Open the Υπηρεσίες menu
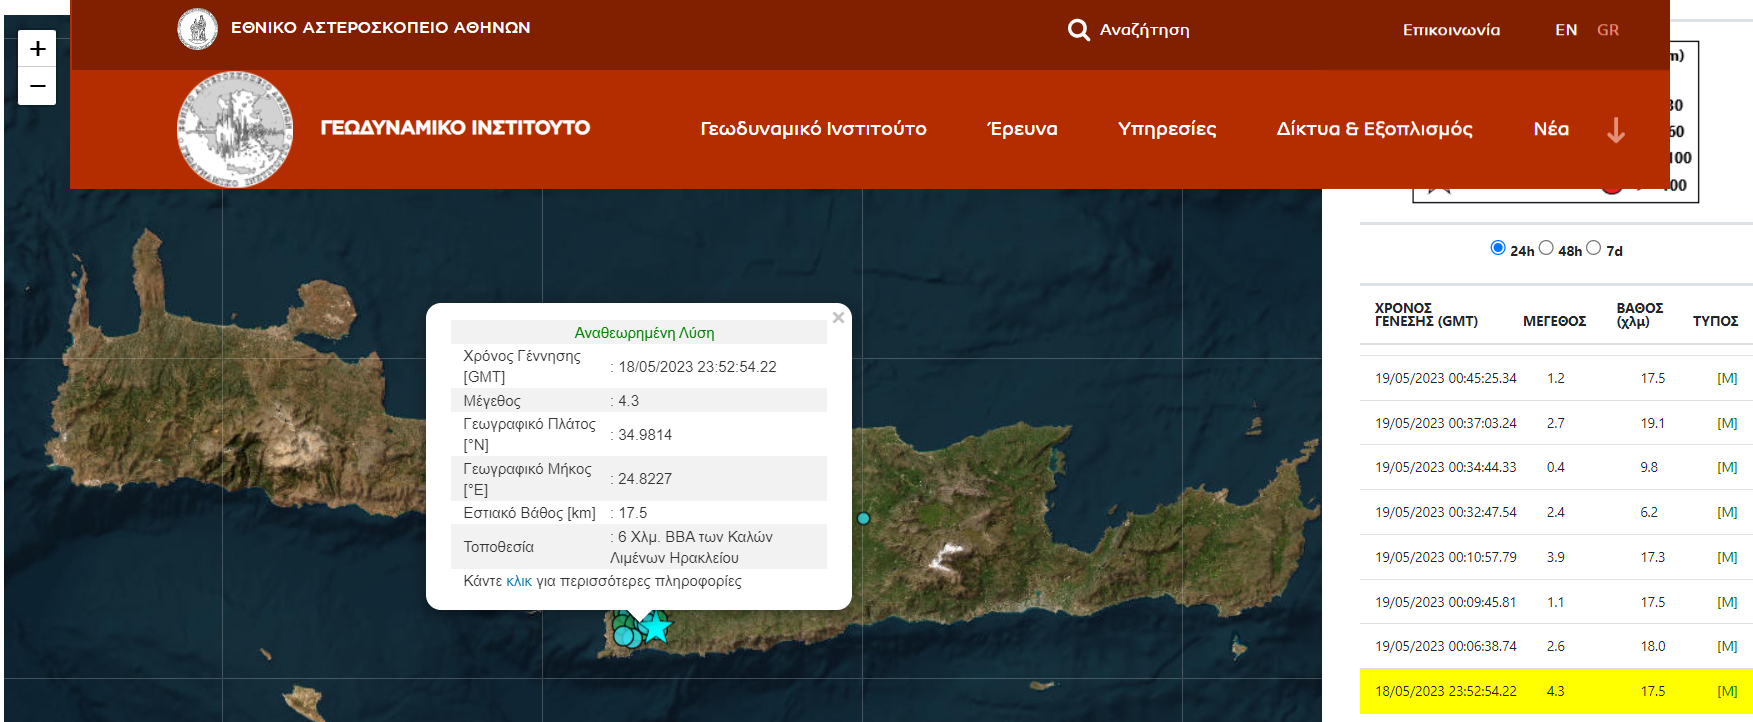 (x=1167, y=129)
